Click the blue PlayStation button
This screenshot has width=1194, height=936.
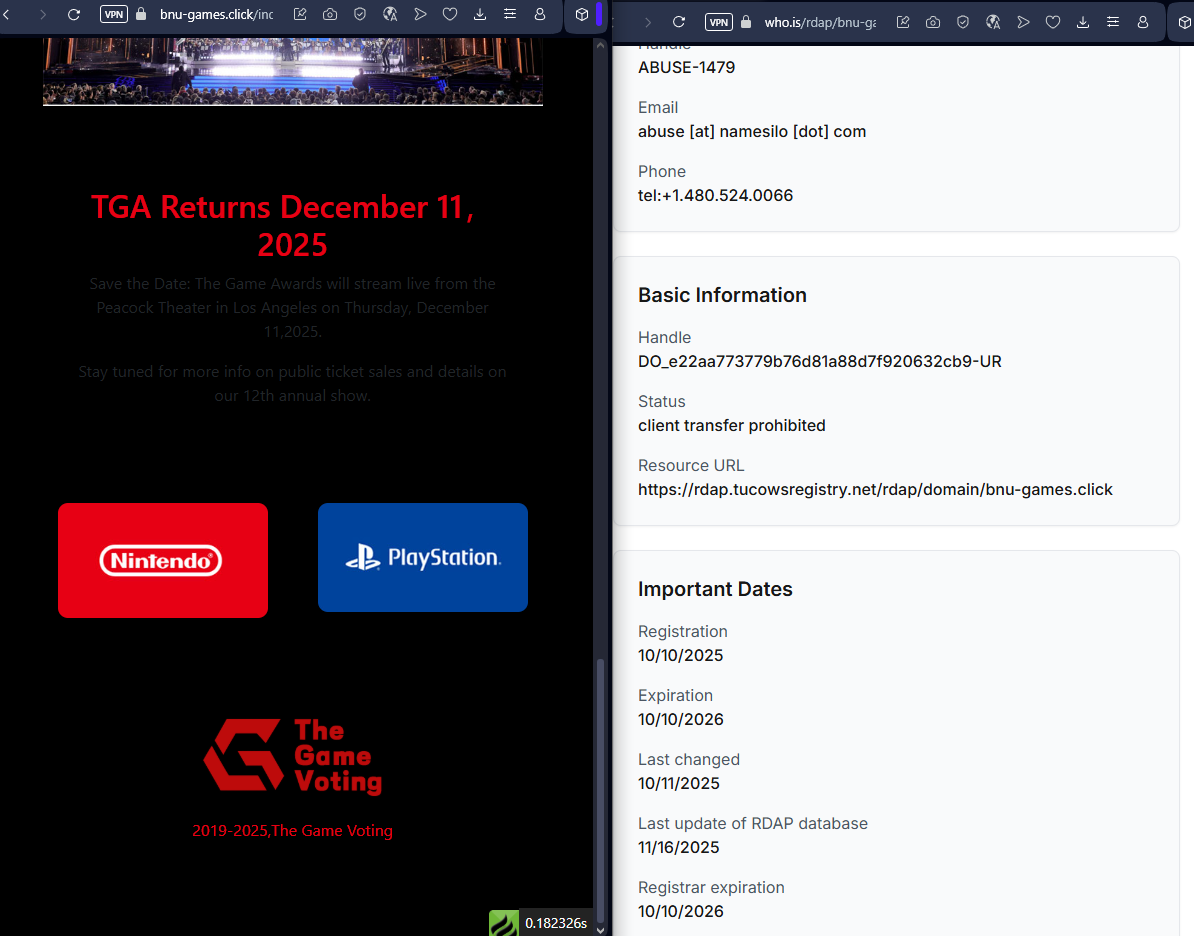point(422,557)
